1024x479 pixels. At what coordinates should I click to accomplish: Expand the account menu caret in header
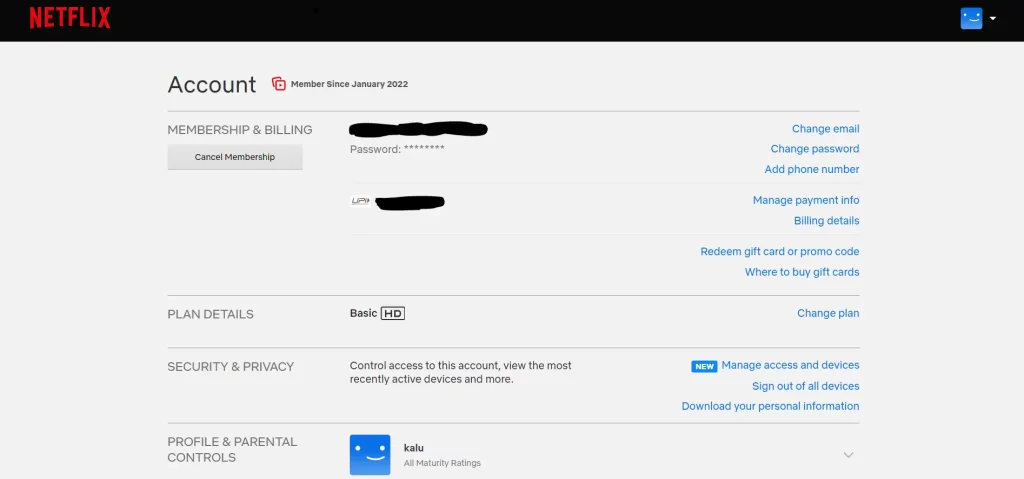coord(993,18)
